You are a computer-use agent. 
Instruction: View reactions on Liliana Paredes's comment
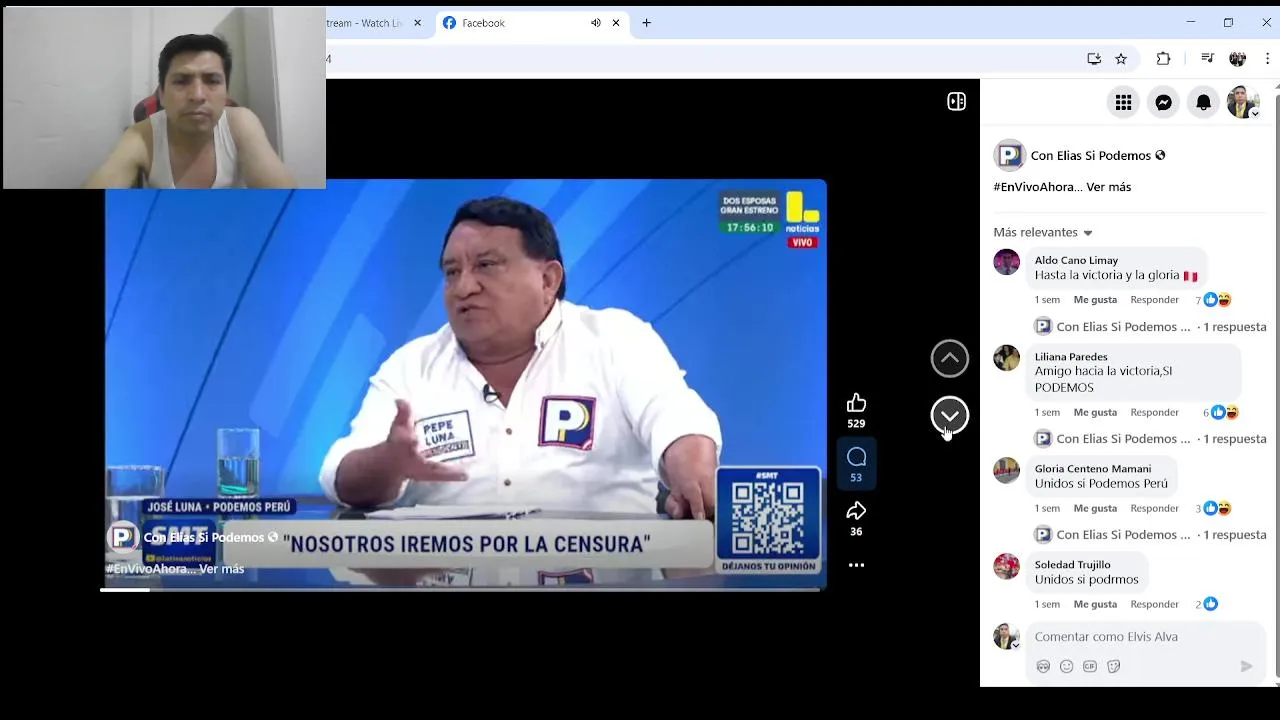[x=1221, y=412]
